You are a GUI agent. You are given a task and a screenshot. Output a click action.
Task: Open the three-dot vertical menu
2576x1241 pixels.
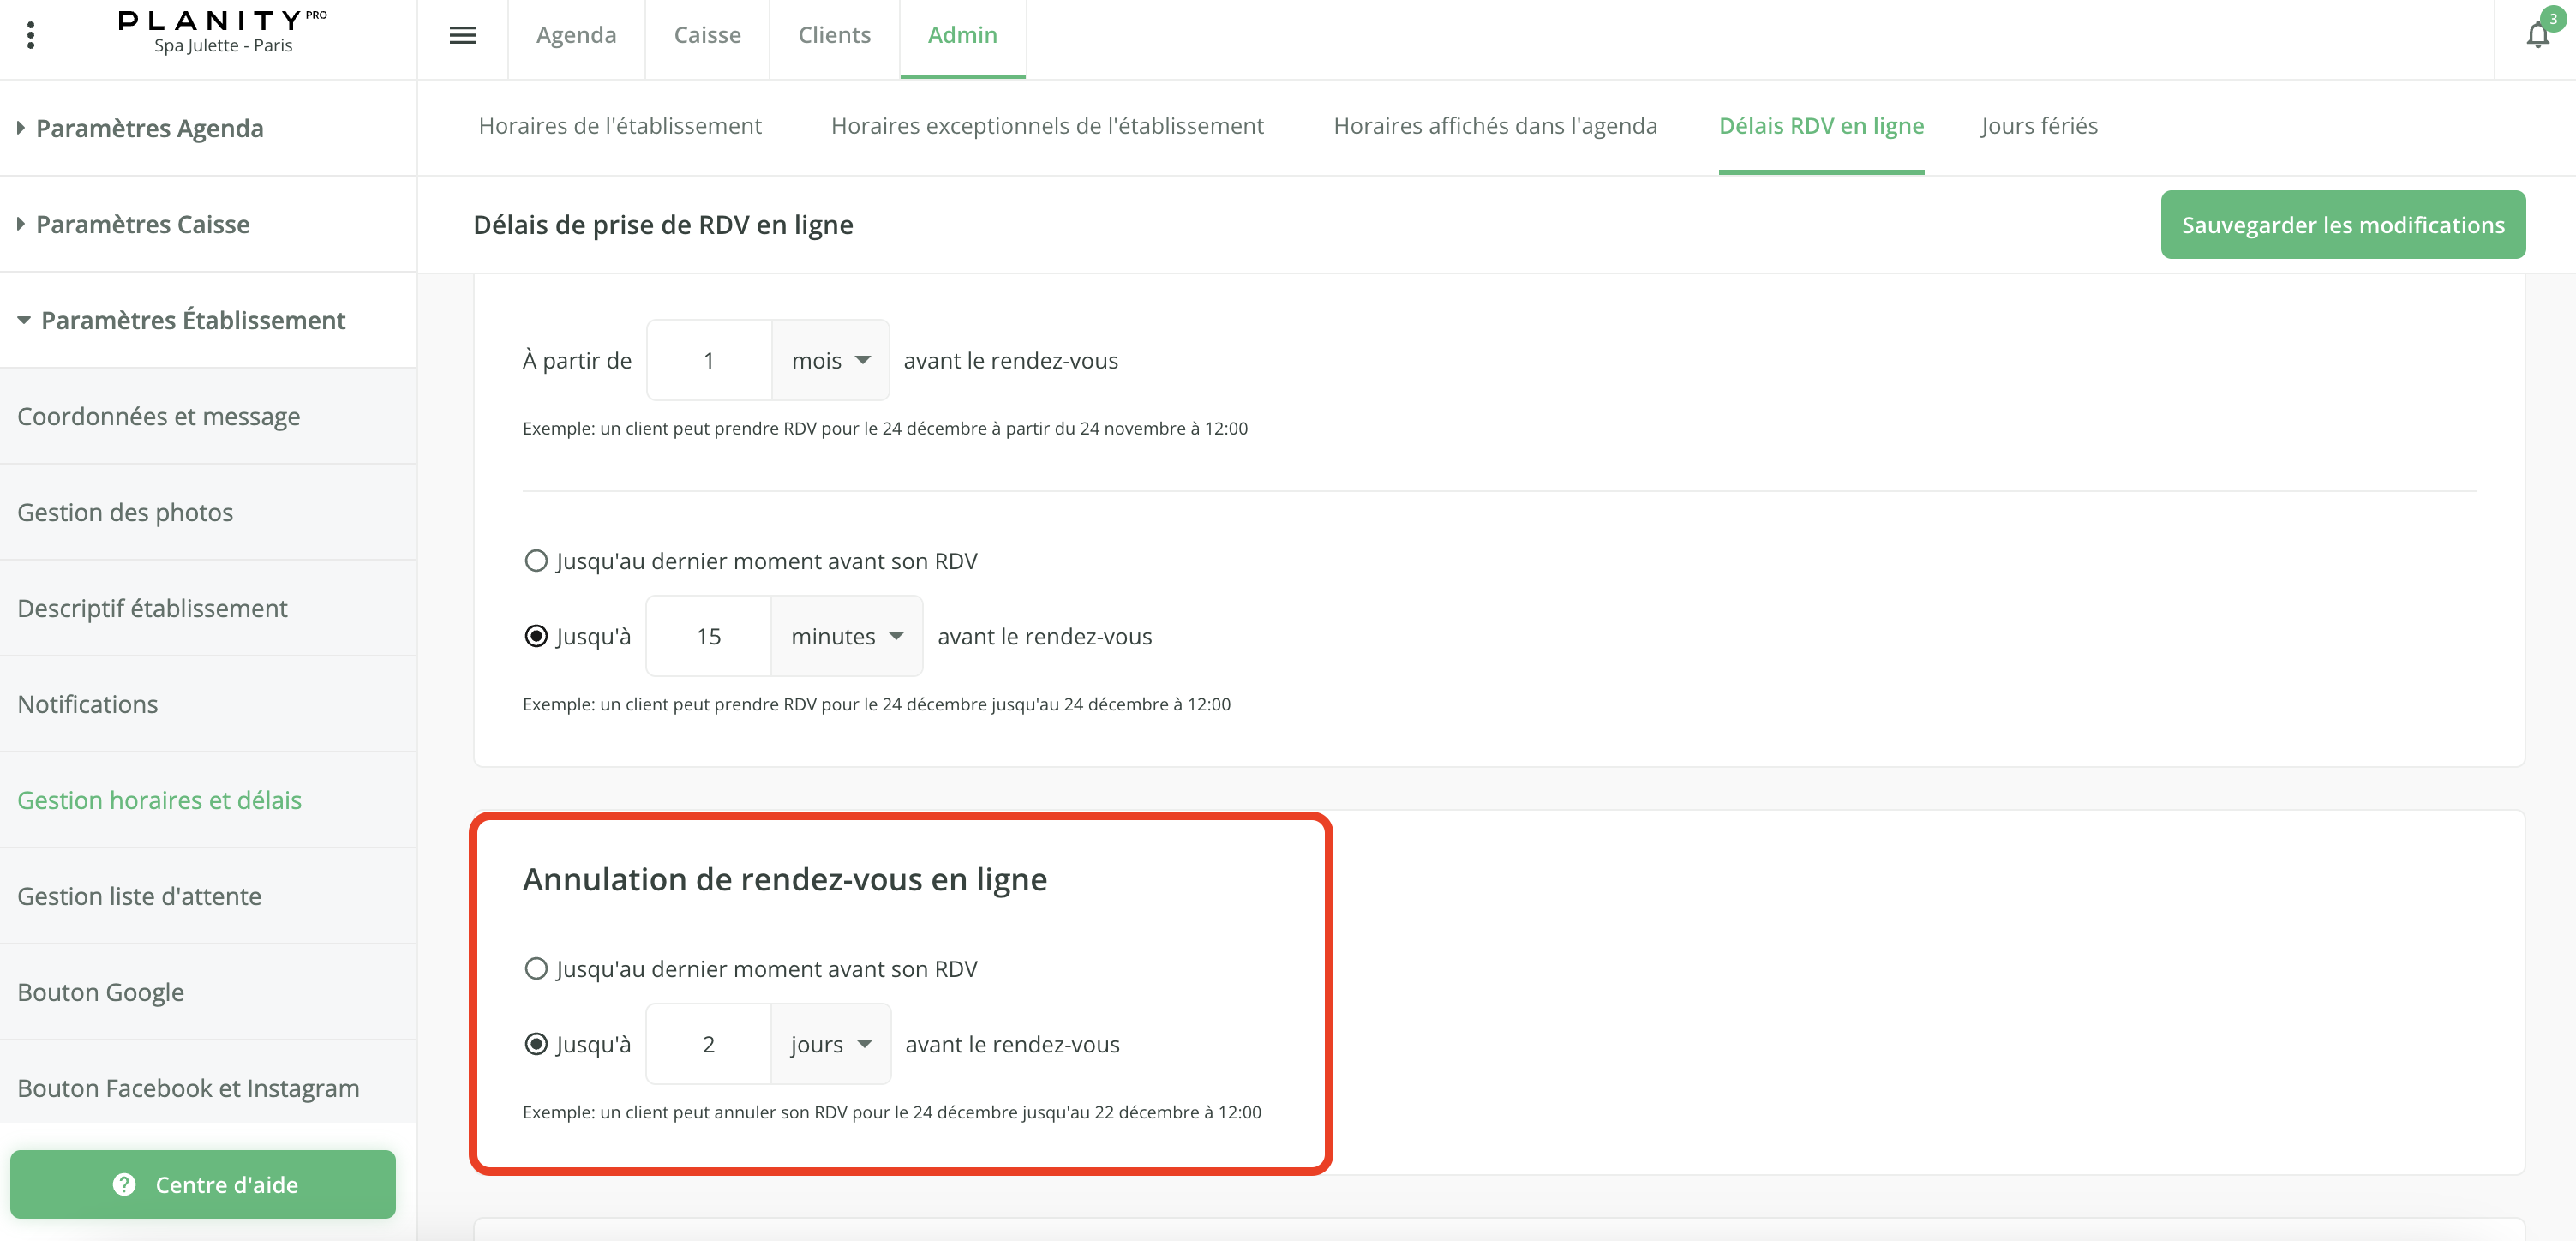pyautogui.click(x=31, y=35)
